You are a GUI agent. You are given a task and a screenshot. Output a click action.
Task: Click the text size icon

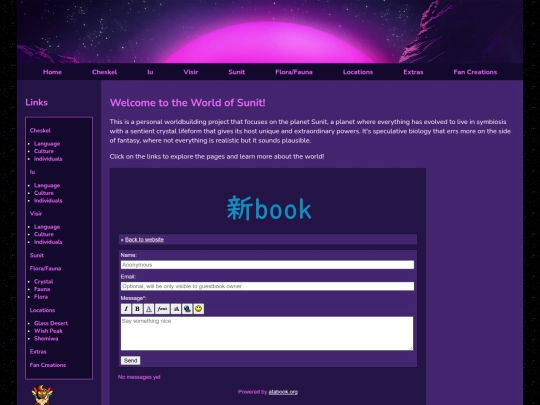pos(176,309)
